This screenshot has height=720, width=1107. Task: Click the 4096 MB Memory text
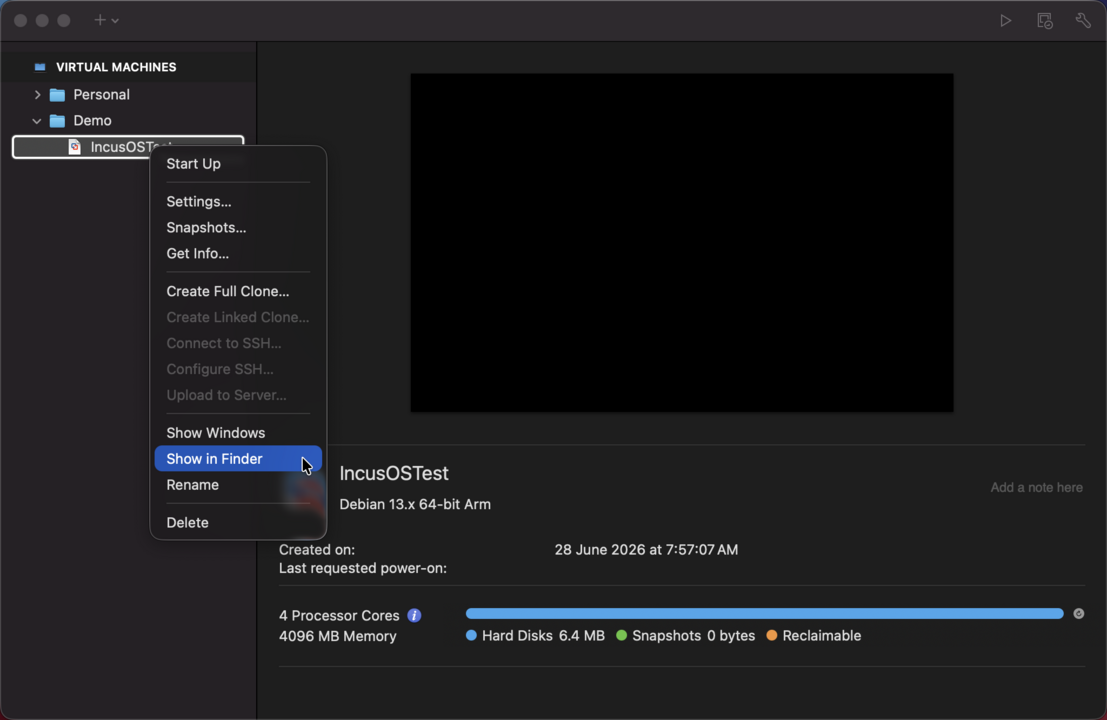click(337, 636)
